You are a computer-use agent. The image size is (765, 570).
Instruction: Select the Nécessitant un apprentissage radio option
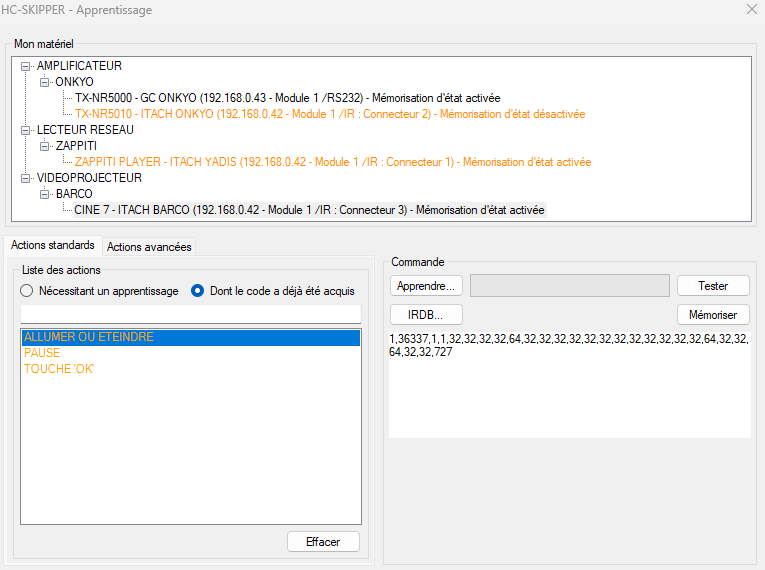[x=100, y=291]
